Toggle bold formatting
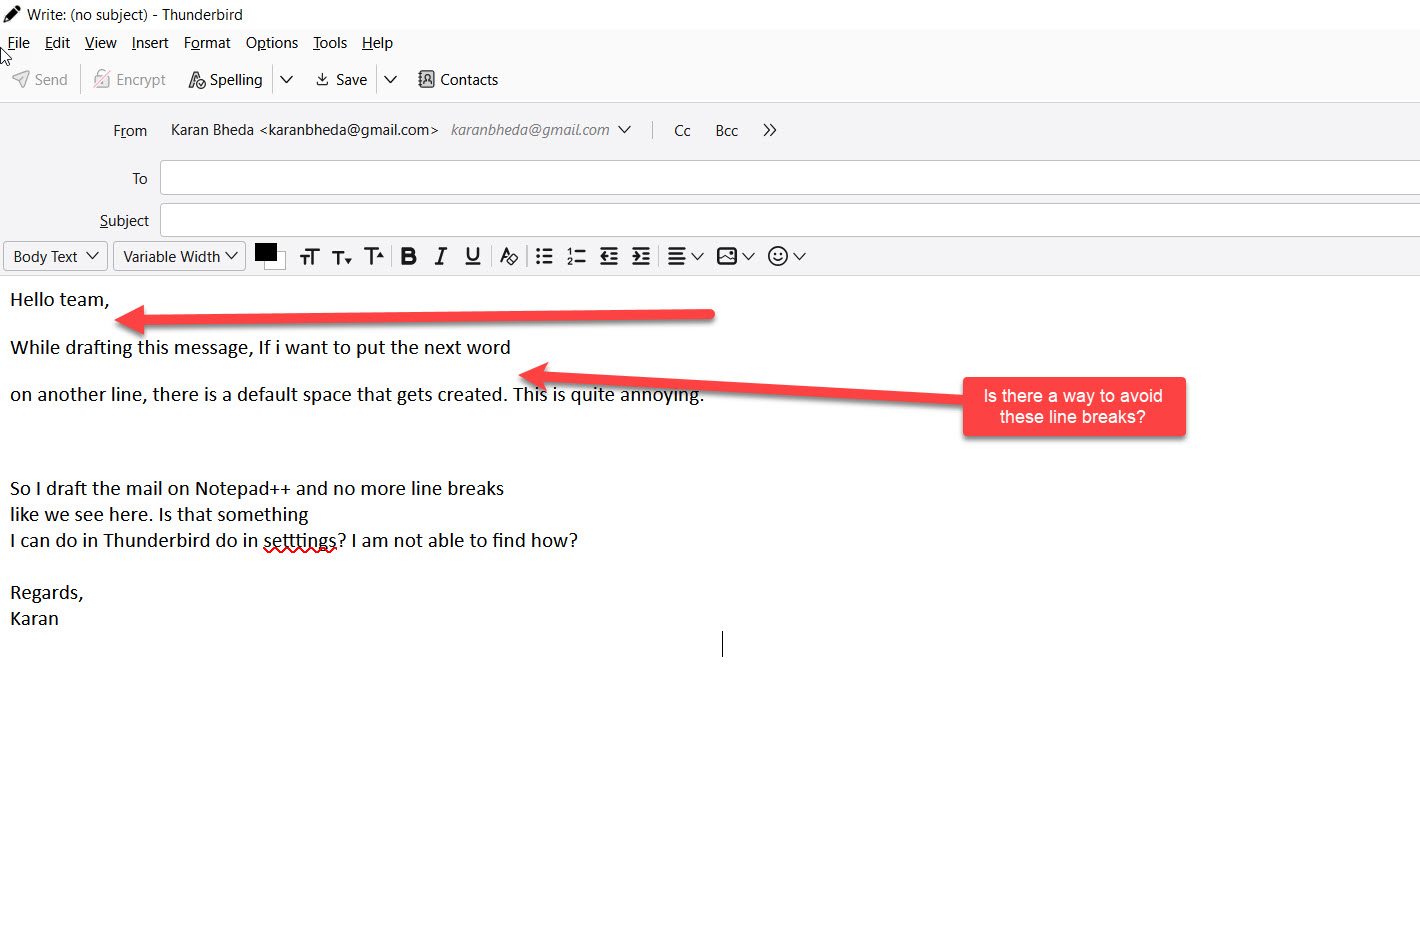Screen dimensions: 1420x952 click(408, 257)
